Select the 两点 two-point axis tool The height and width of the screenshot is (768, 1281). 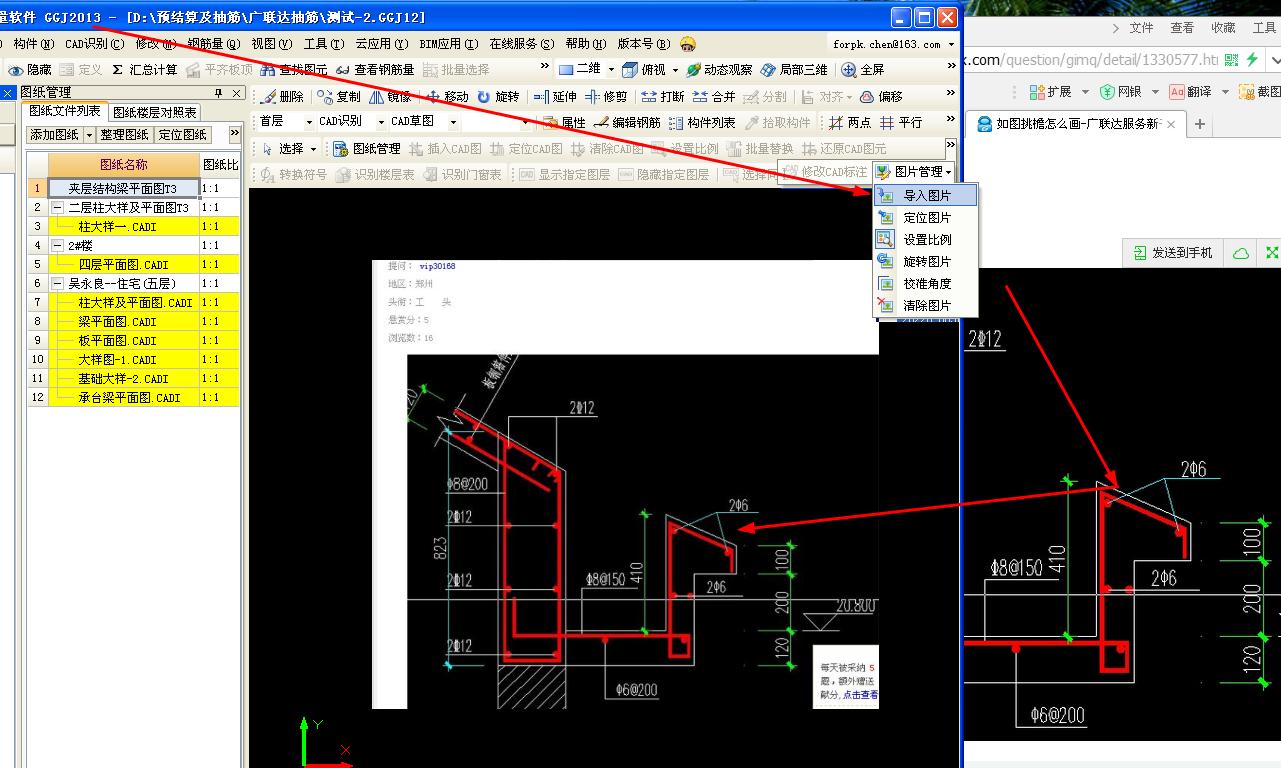click(x=850, y=123)
